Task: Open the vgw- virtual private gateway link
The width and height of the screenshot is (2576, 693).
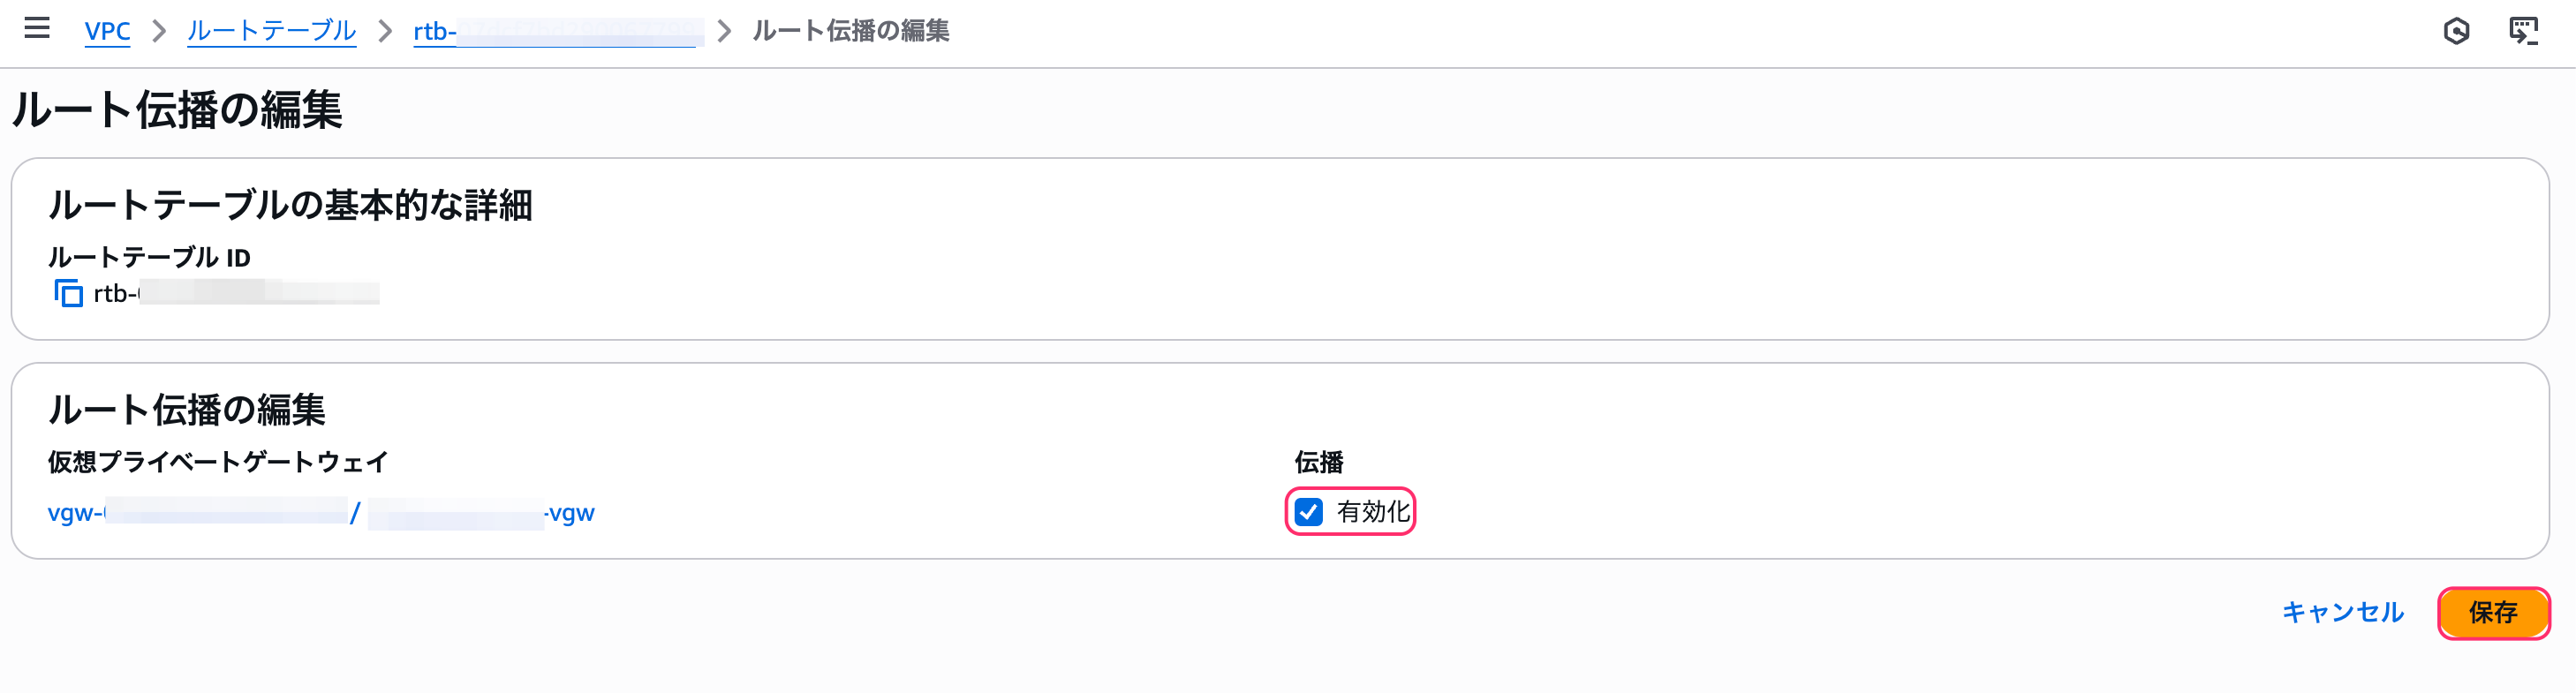Action: pos(321,513)
